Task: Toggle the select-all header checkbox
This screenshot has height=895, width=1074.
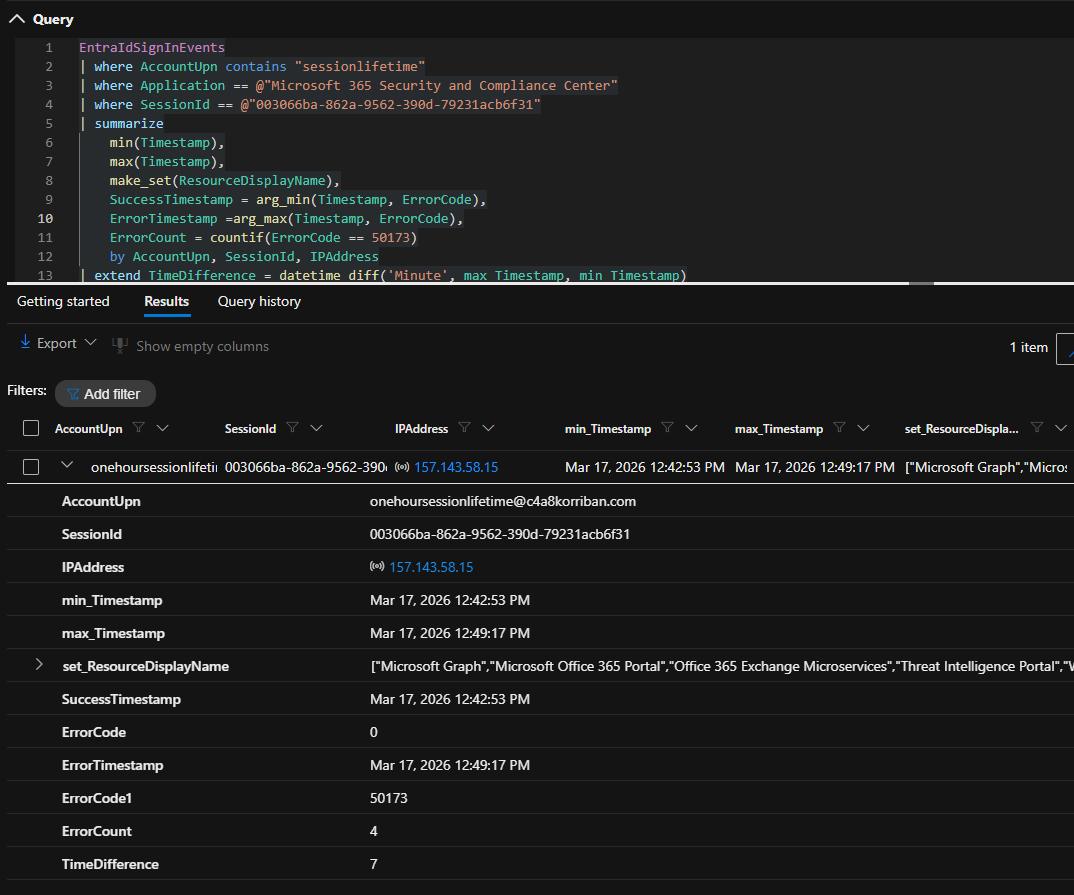Action: [x=31, y=428]
